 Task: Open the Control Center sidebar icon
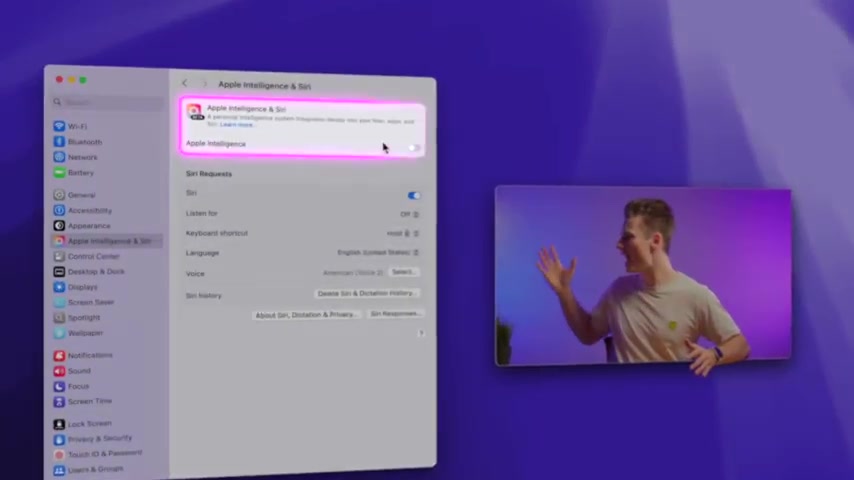click(59, 256)
